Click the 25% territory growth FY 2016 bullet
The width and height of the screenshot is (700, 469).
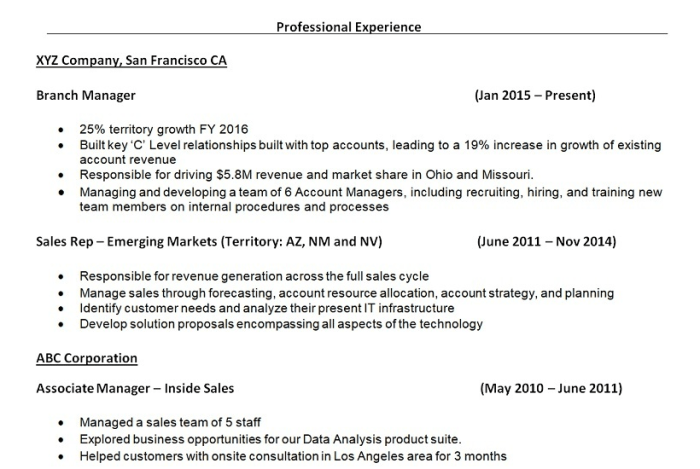click(x=164, y=130)
